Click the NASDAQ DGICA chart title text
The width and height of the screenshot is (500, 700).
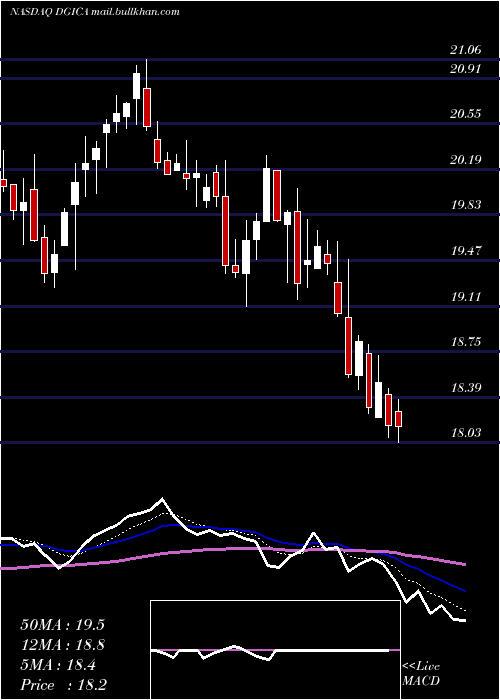coord(95,12)
